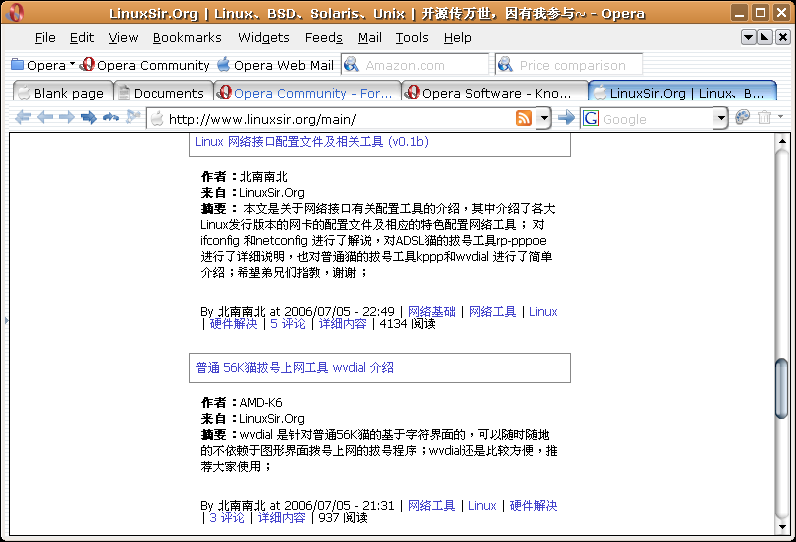
Task: Switch to the Blank page tab
Action: 62,92
